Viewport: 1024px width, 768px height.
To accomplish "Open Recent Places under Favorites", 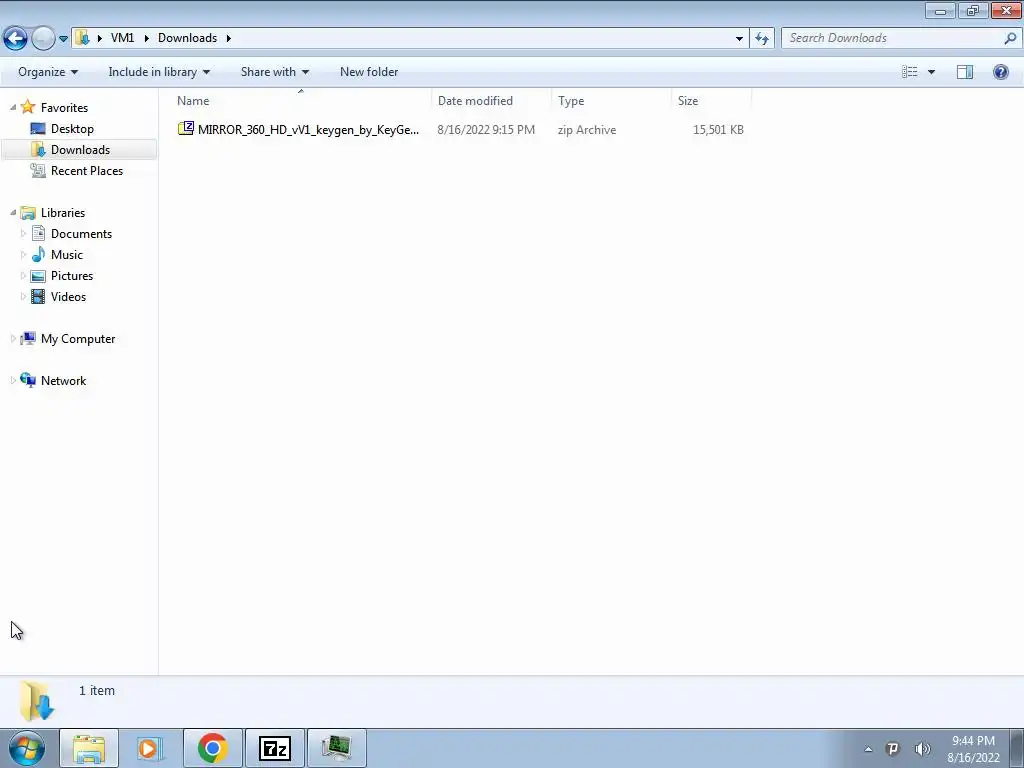I will [87, 170].
